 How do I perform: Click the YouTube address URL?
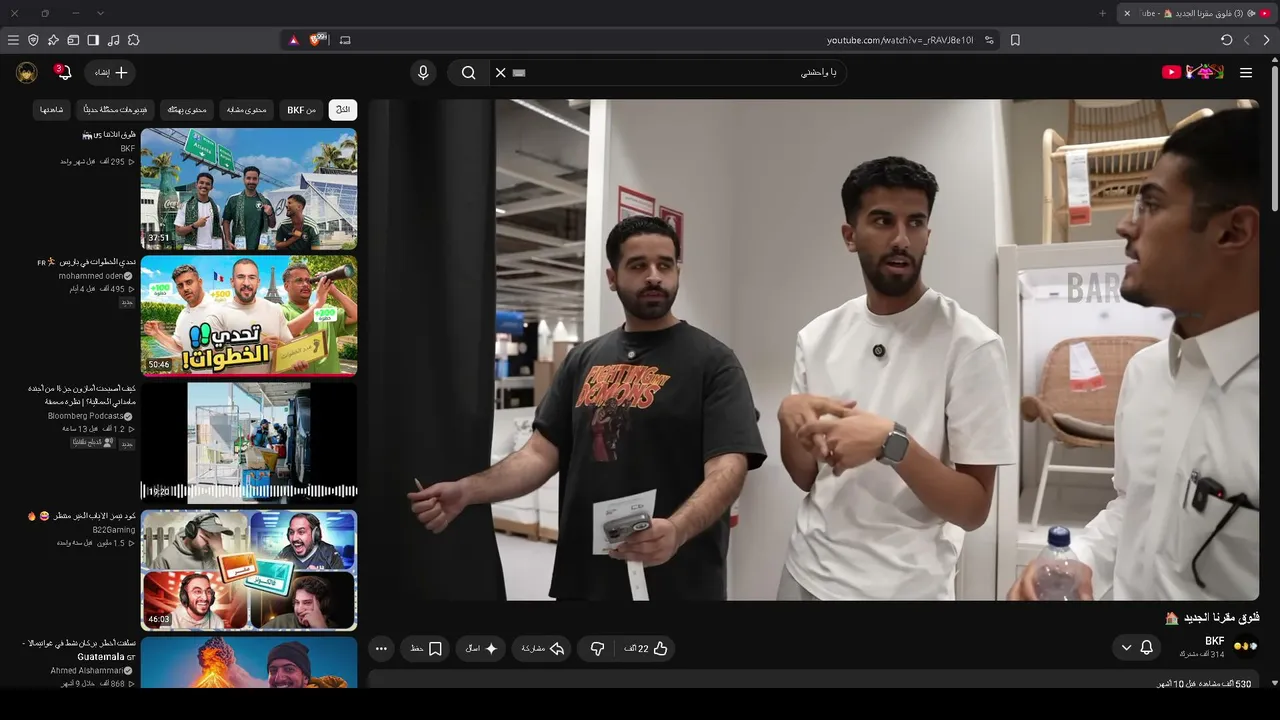pyautogui.click(x=900, y=40)
